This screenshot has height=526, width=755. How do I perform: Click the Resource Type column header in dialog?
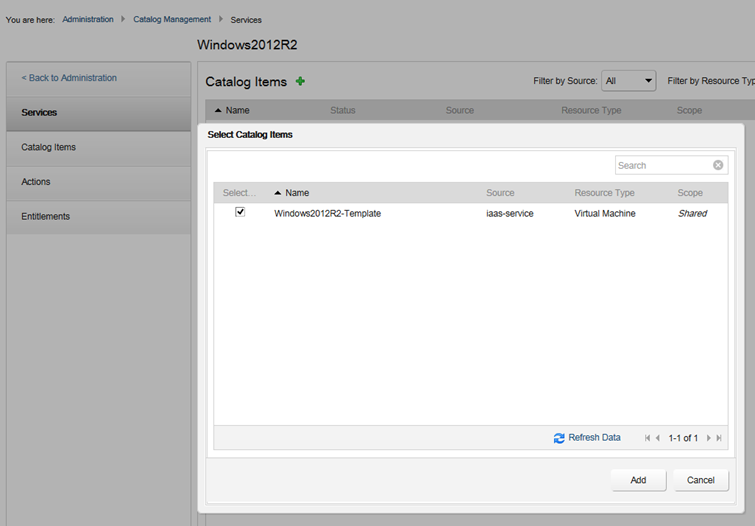point(604,193)
